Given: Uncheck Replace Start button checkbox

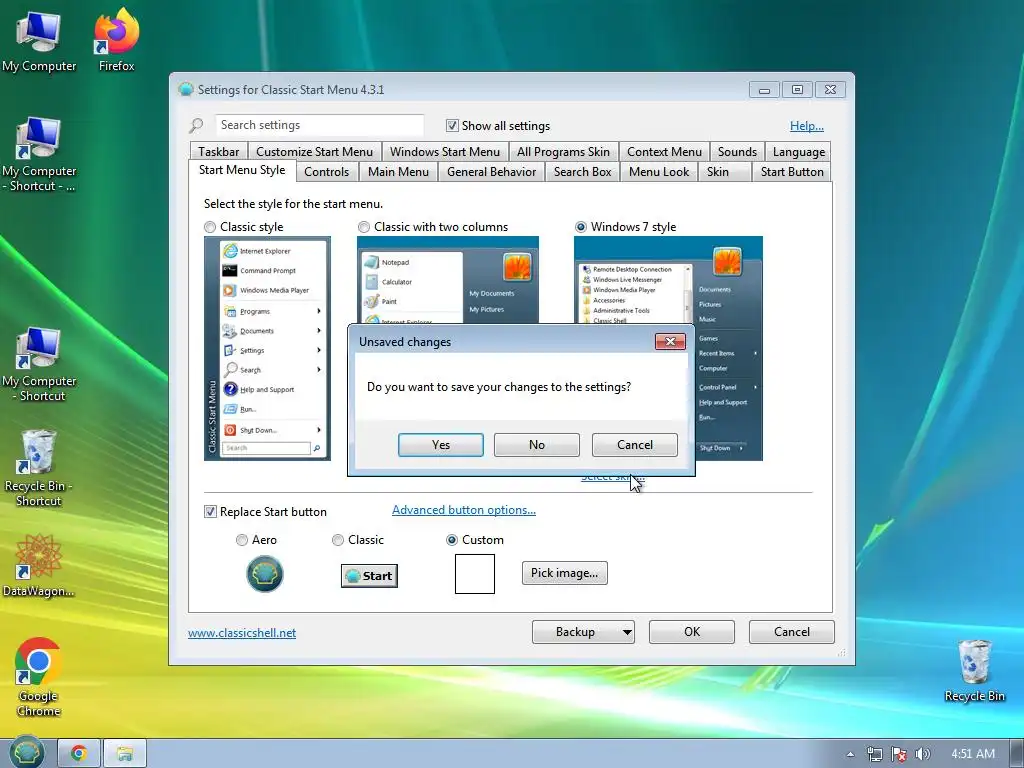Looking at the screenshot, I should pyautogui.click(x=210, y=512).
